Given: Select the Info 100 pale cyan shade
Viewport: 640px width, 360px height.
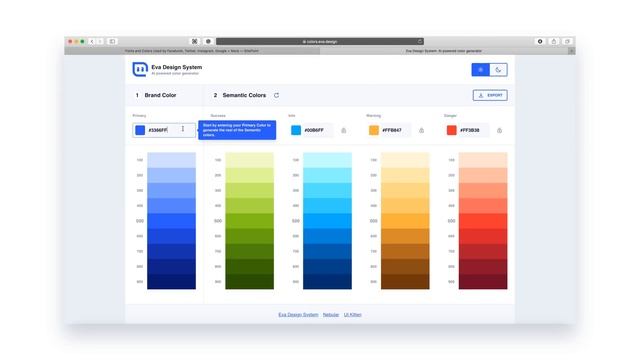Looking at the screenshot, I should pos(327,160).
